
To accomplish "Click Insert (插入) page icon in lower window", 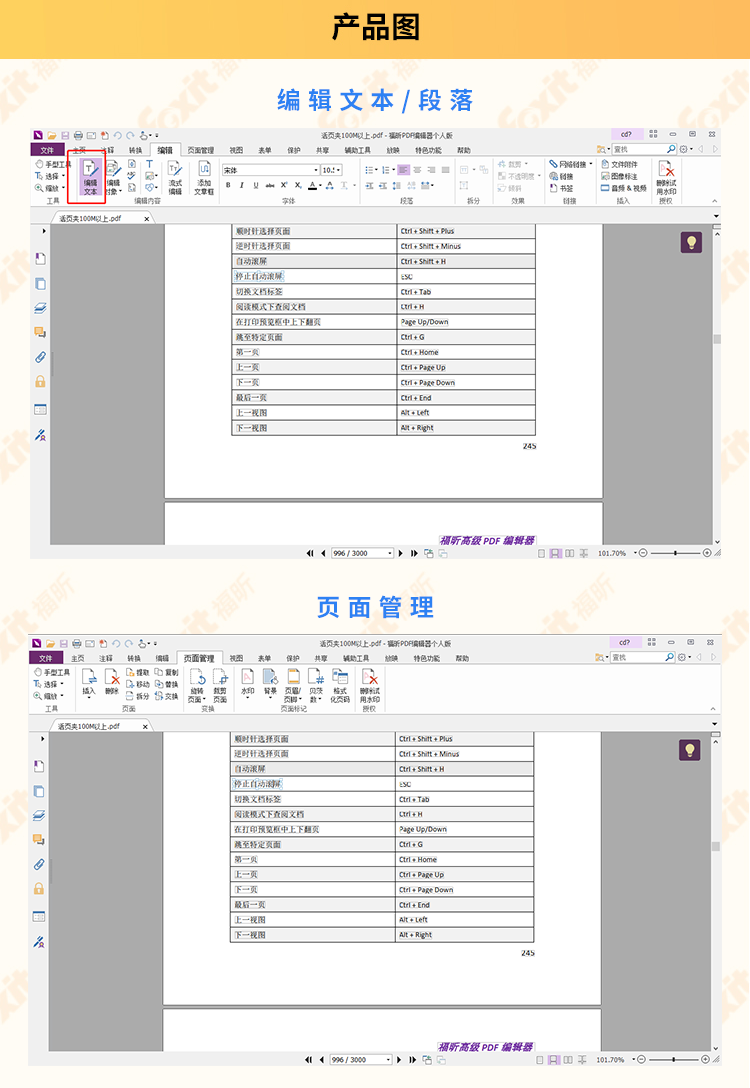I will [89, 682].
